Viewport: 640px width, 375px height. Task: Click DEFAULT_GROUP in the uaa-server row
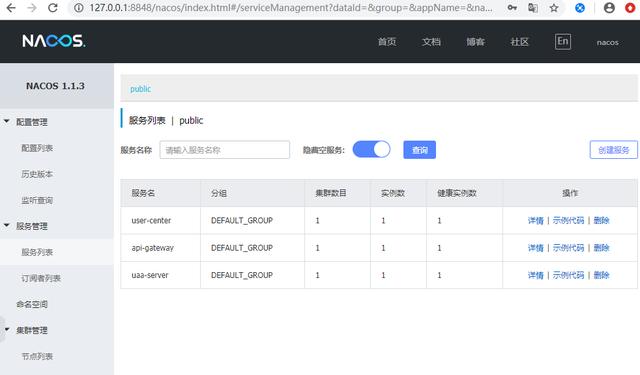[x=242, y=275]
